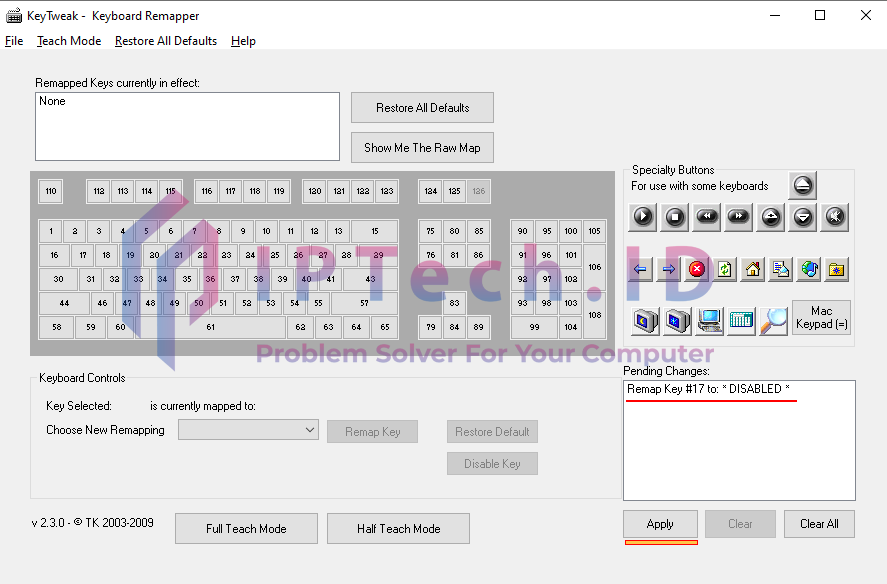Select numpad key 99 on keyboard map
The height and width of the screenshot is (584, 887).
(x=535, y=327)
